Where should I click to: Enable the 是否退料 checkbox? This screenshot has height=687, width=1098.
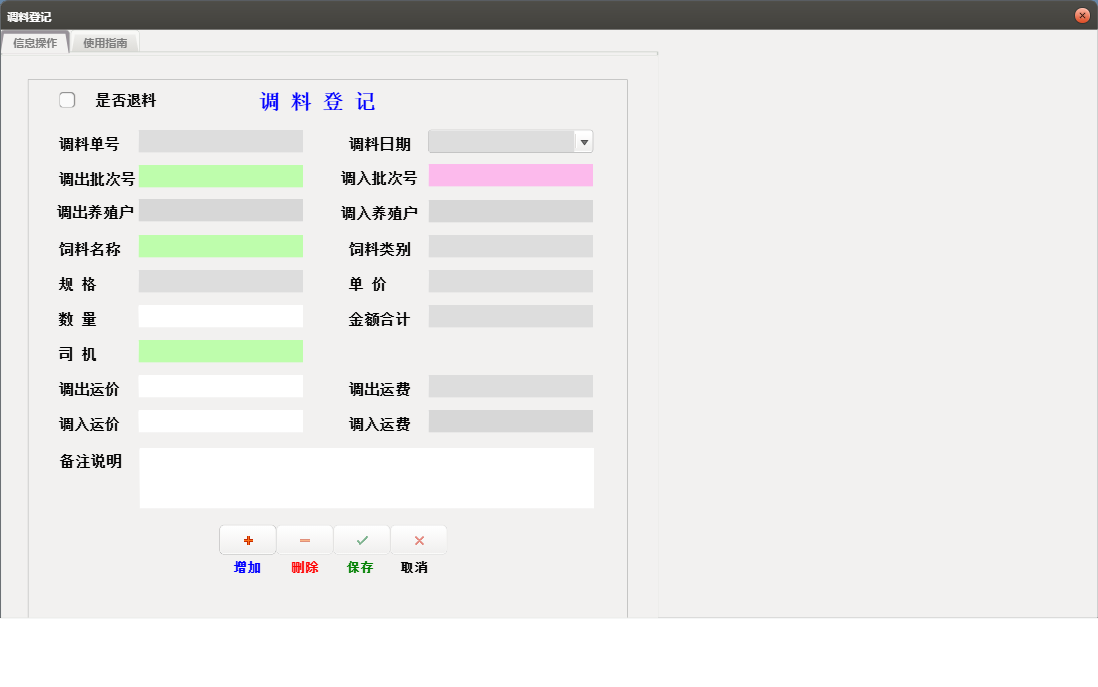pos(66,99)
